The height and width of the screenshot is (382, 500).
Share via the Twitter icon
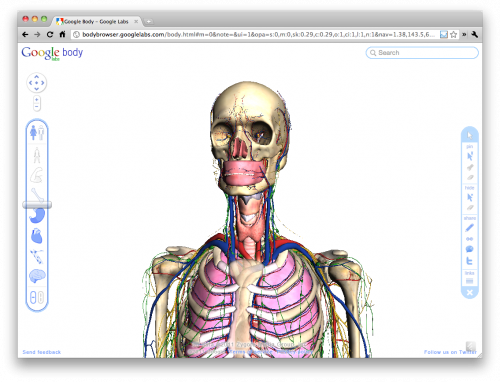(x=470, y=261)
